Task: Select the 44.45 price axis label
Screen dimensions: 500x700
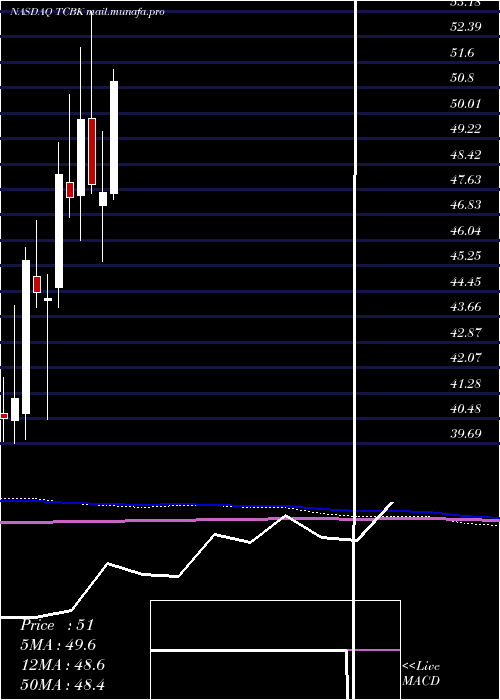Action: (466, 282)
